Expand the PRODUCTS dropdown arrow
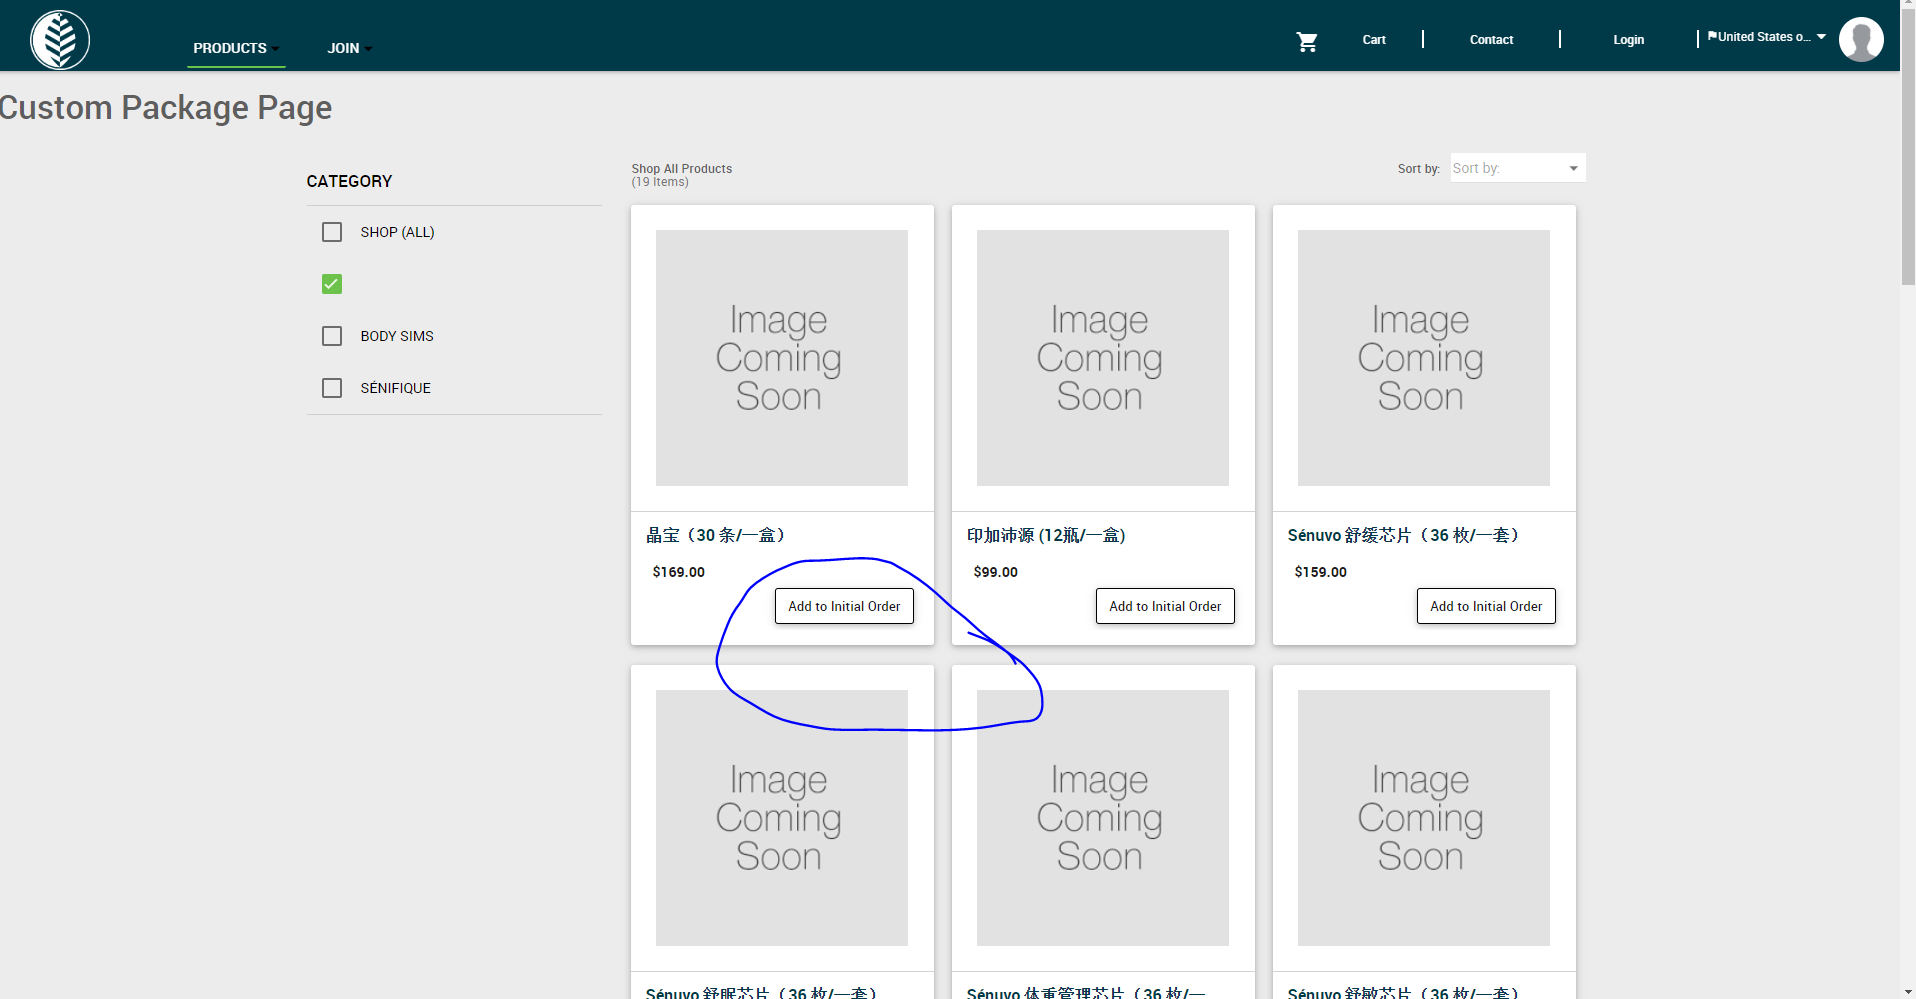 coord(275,48)
